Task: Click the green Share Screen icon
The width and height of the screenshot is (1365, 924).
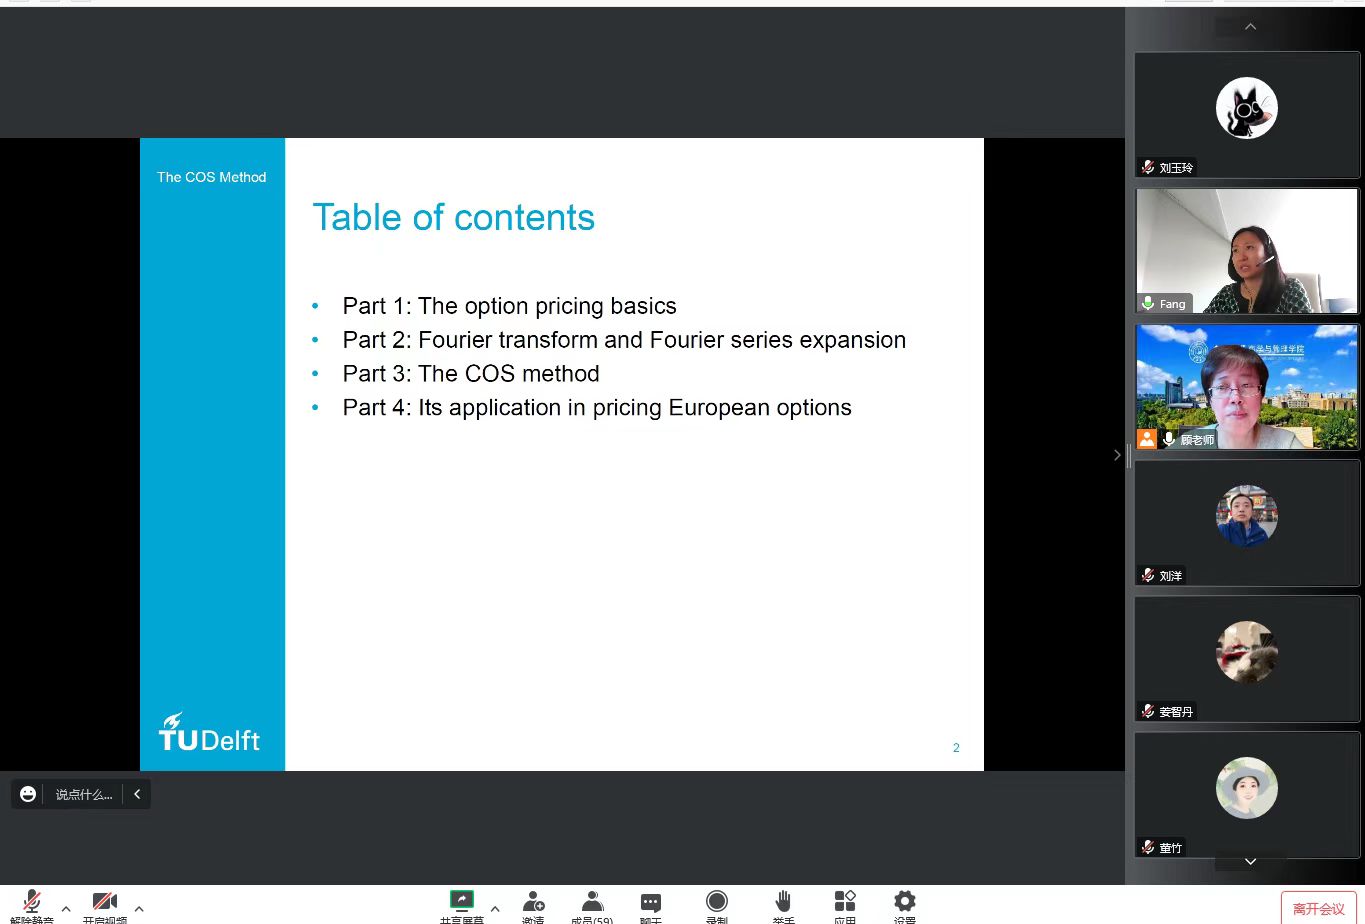Action: (x=461, y=901)
